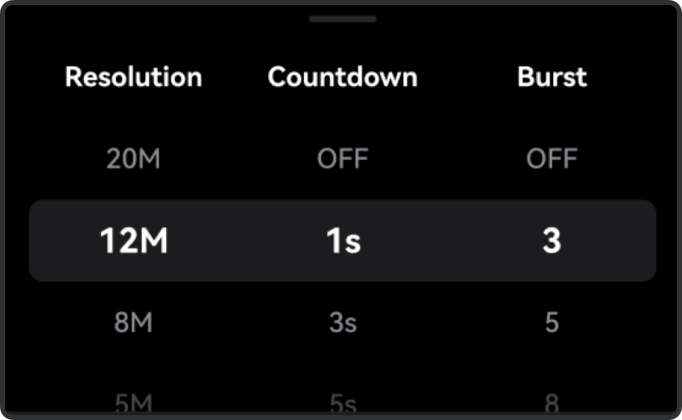Select the largest burst value shown
Viewport: 682px width, 420px height.
pos(552,403)
